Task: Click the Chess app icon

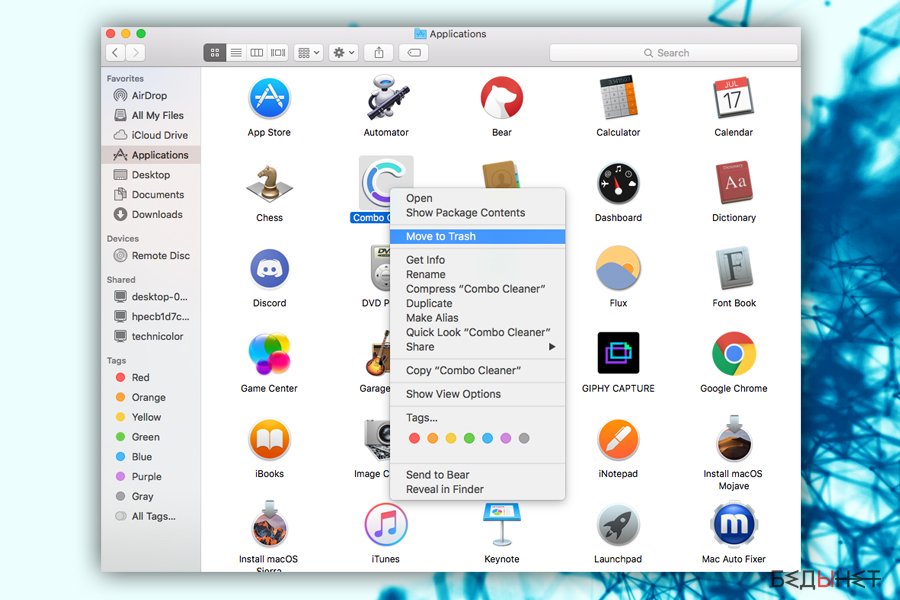Action: click(269, 184)
